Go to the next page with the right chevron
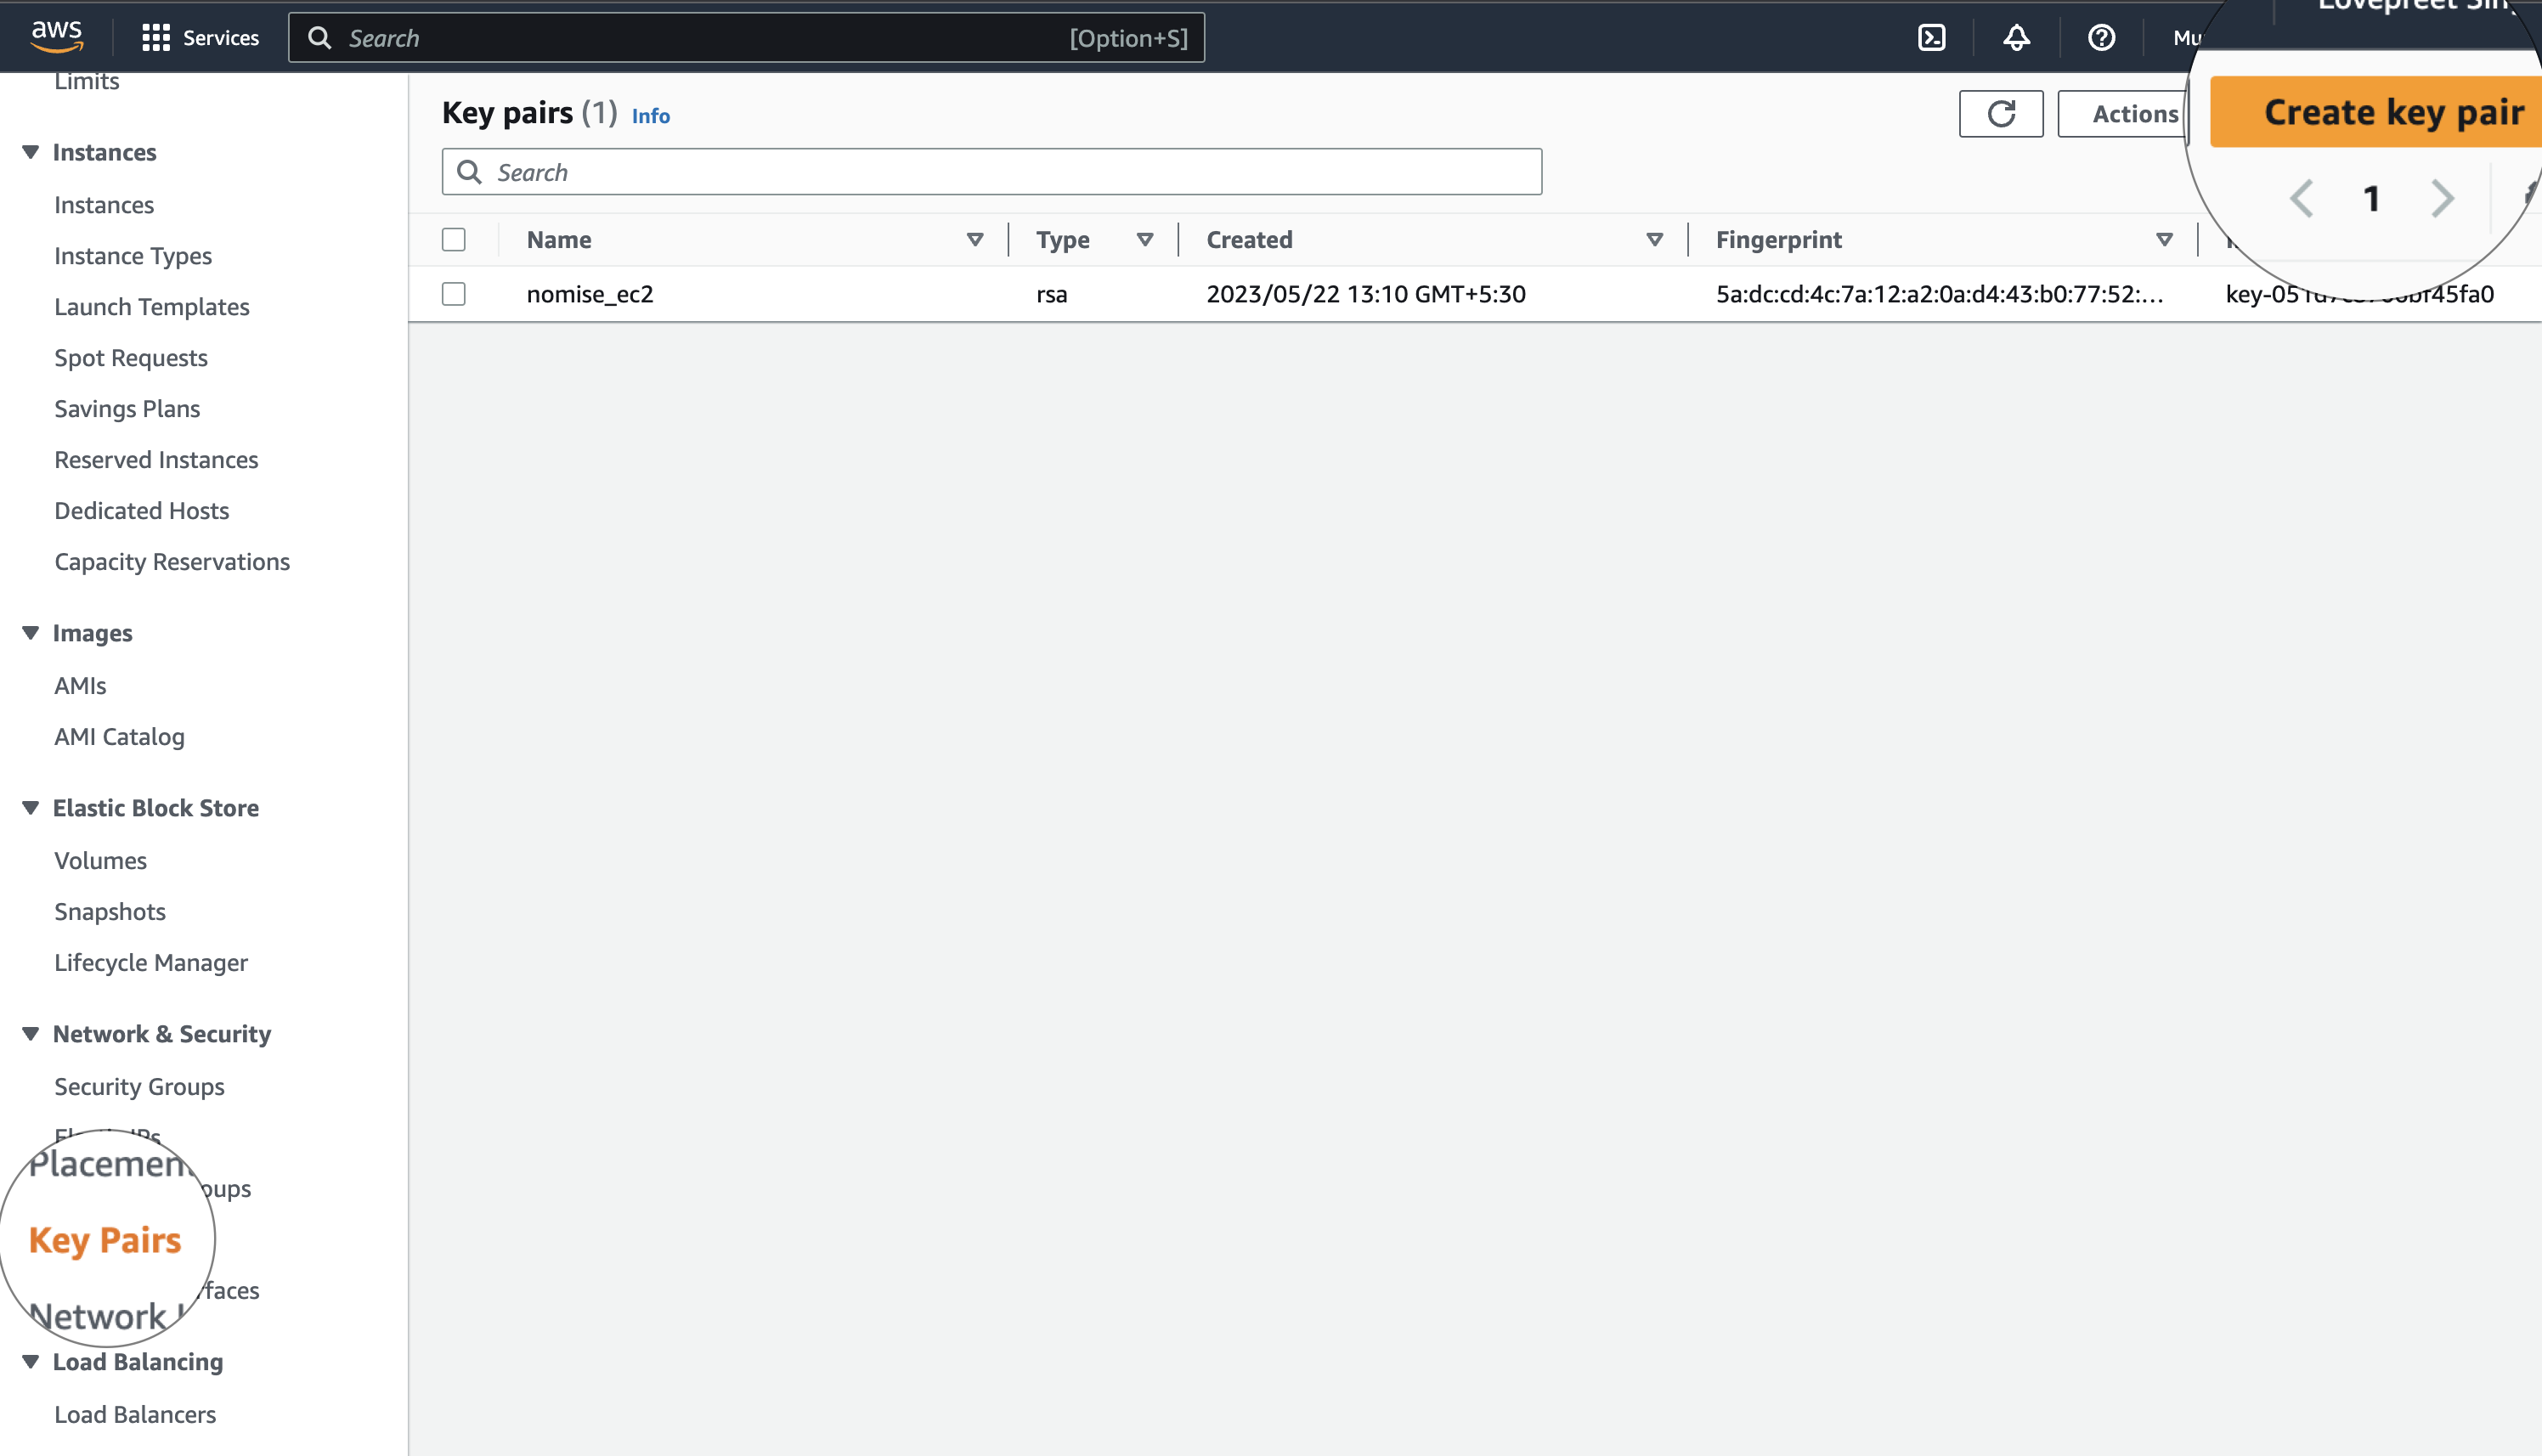 (2442, 198)
